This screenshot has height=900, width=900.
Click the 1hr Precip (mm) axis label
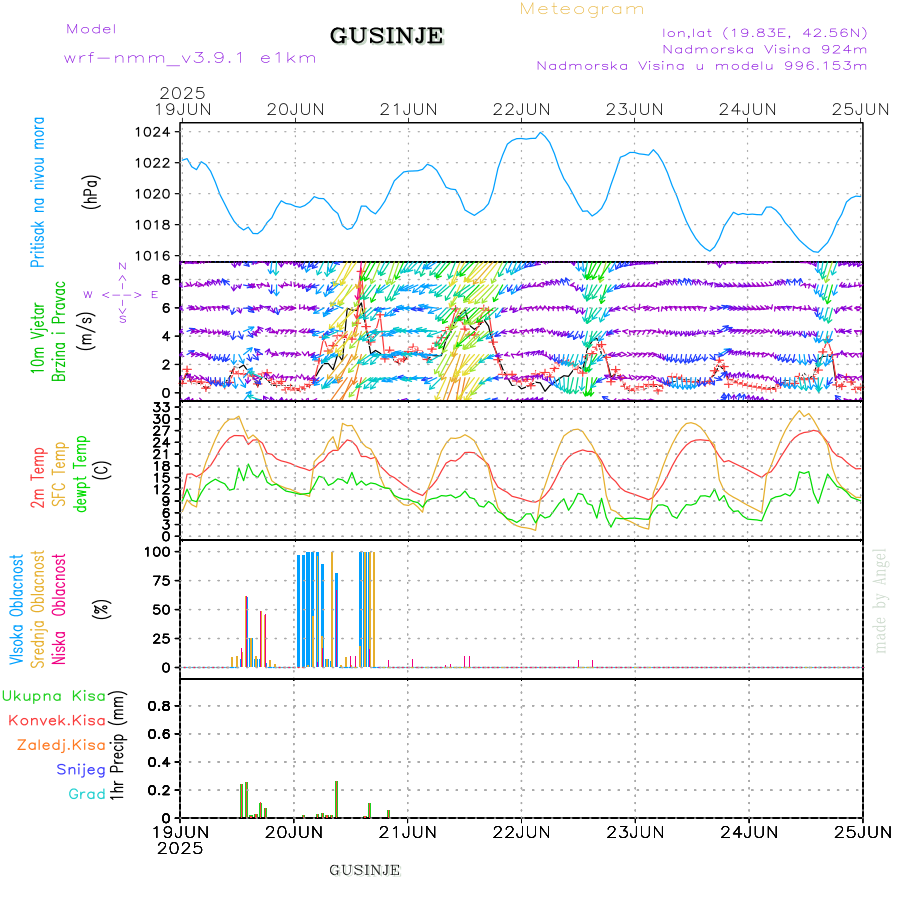click(x=117, y=746)
